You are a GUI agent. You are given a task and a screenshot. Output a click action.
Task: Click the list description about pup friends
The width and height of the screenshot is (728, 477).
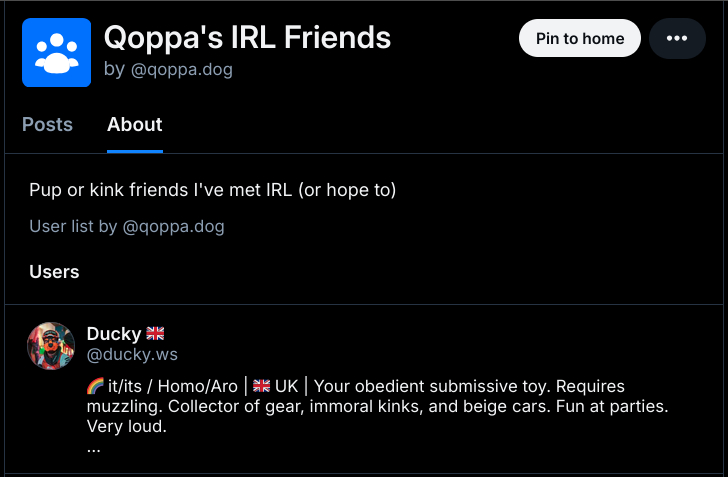click(x=213, y=189)
